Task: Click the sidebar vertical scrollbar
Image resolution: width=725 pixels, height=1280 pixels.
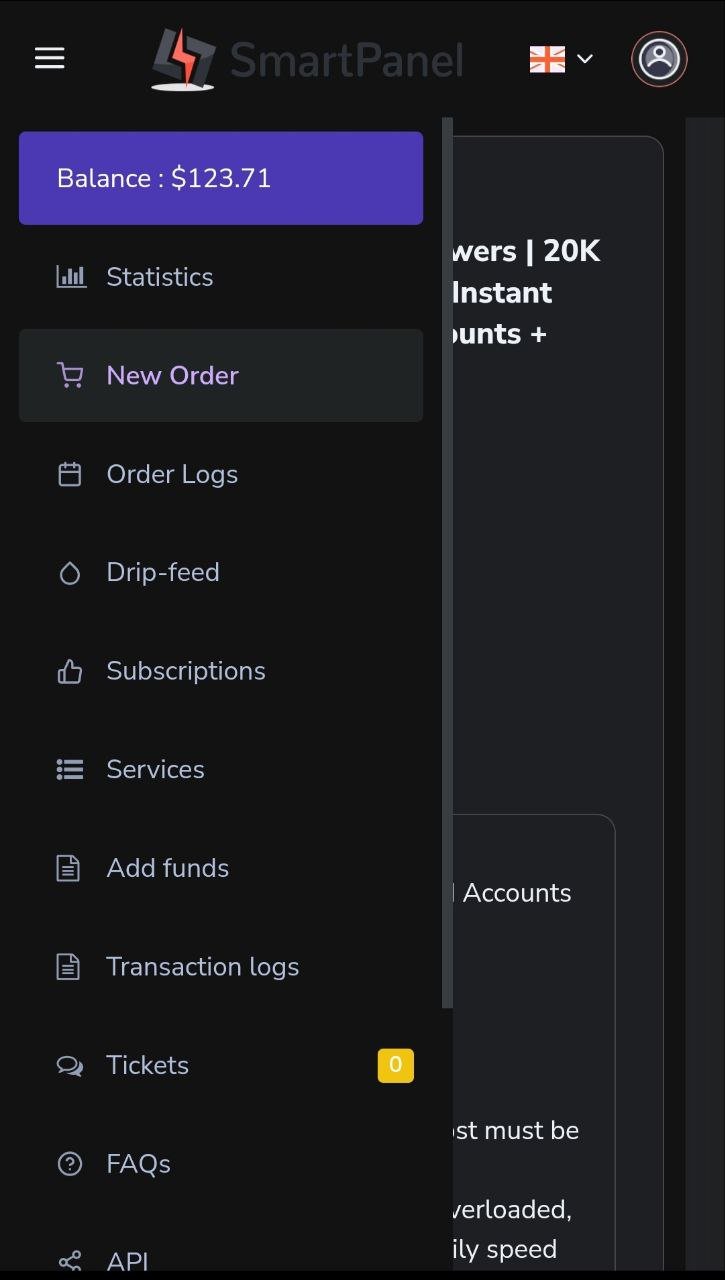Action: (x=447, y=560)
